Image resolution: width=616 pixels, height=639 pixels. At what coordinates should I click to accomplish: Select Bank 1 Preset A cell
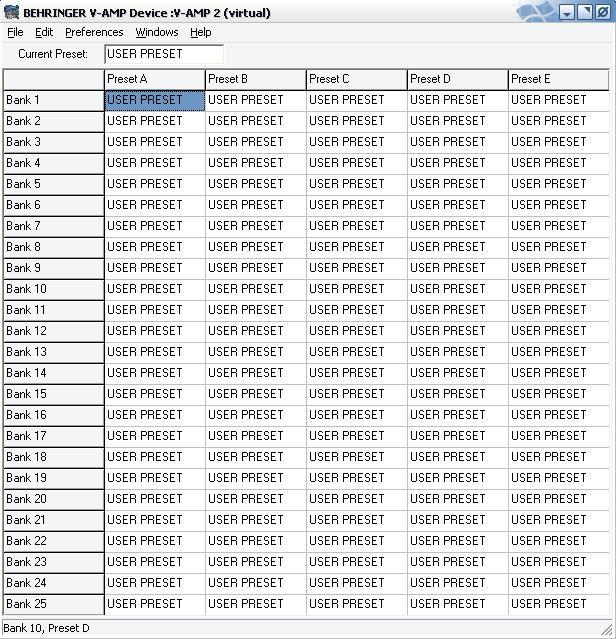[155, 100]
